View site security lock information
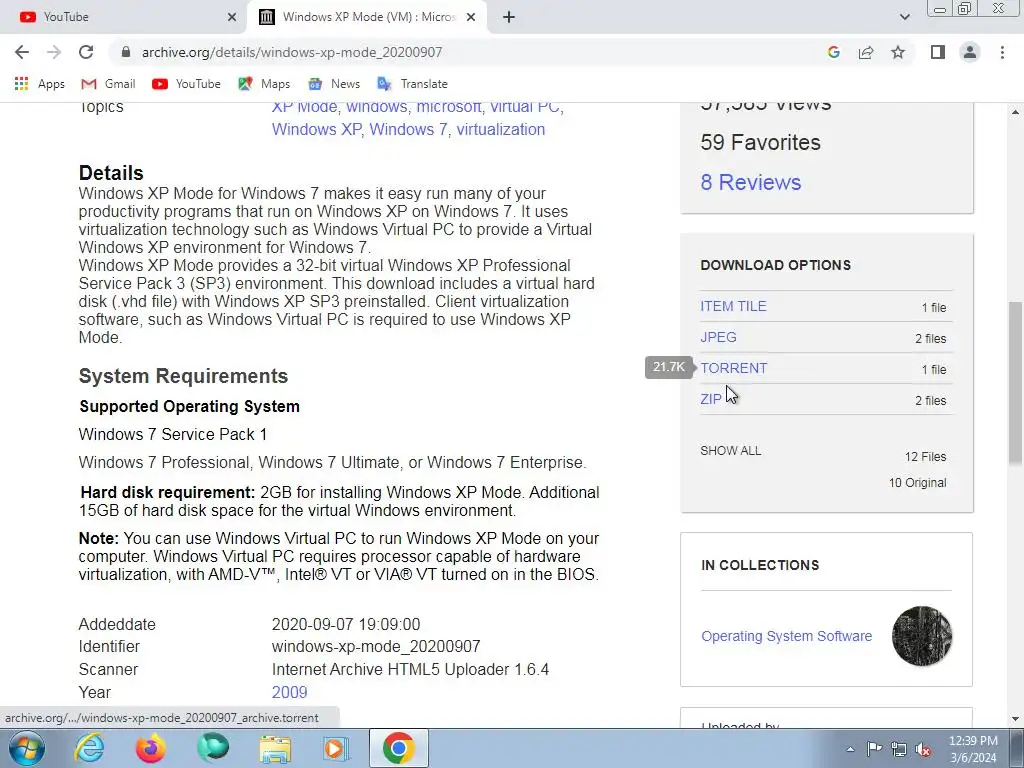1024x768 pixels. pyautogui.click(x=125, y=52)
